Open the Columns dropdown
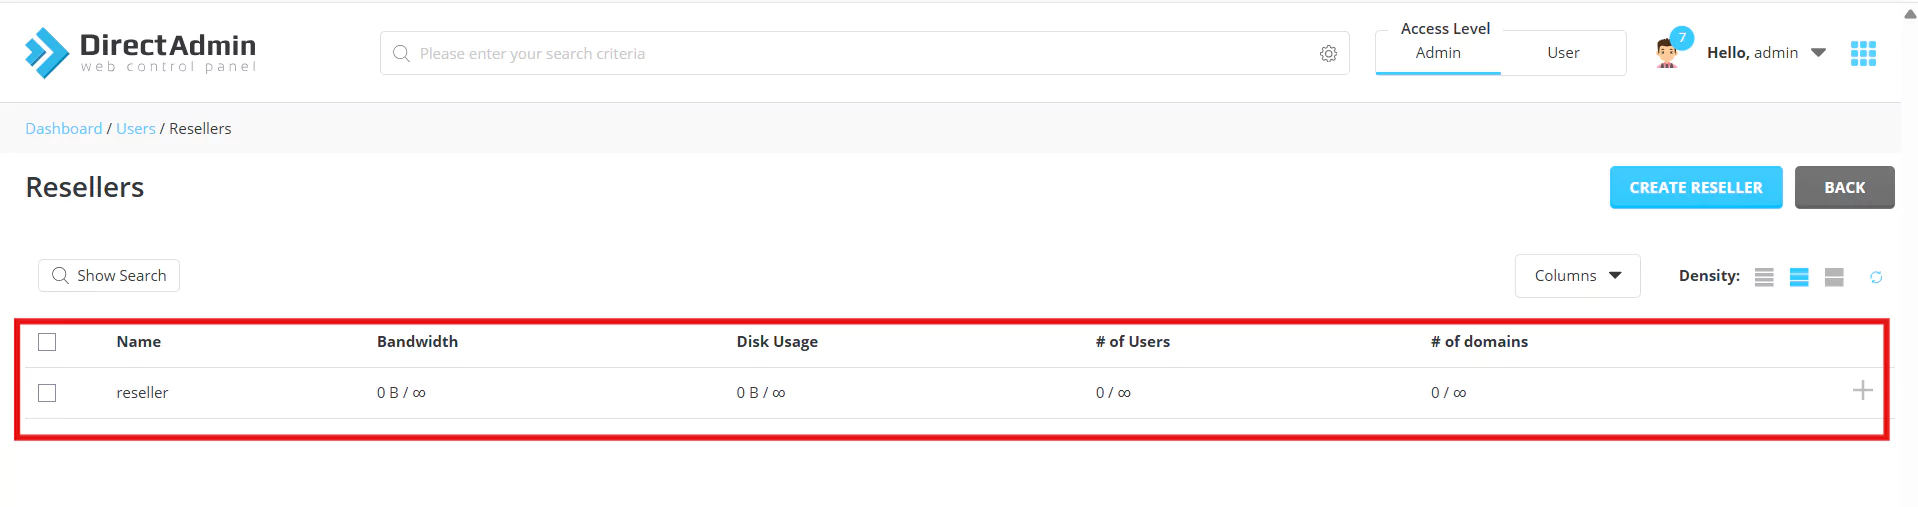This screenshot has height=507, width=1918. (1577, 276)
